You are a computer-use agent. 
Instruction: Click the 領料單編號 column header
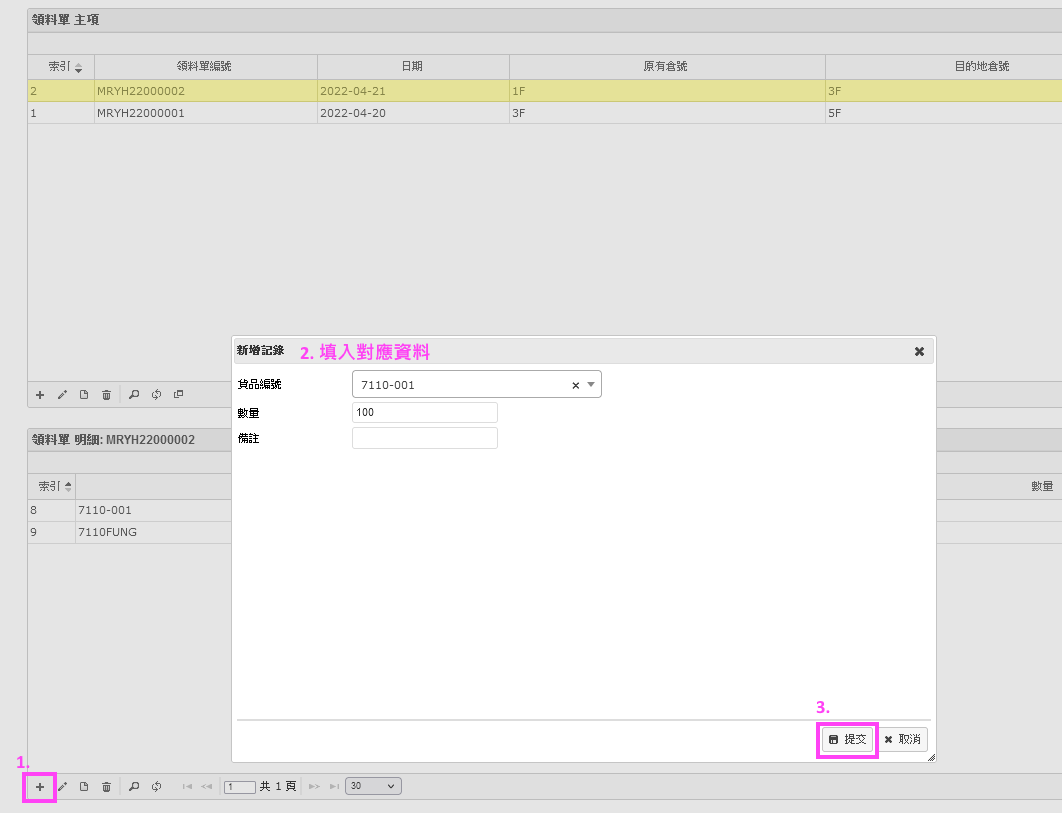point(204,66)
